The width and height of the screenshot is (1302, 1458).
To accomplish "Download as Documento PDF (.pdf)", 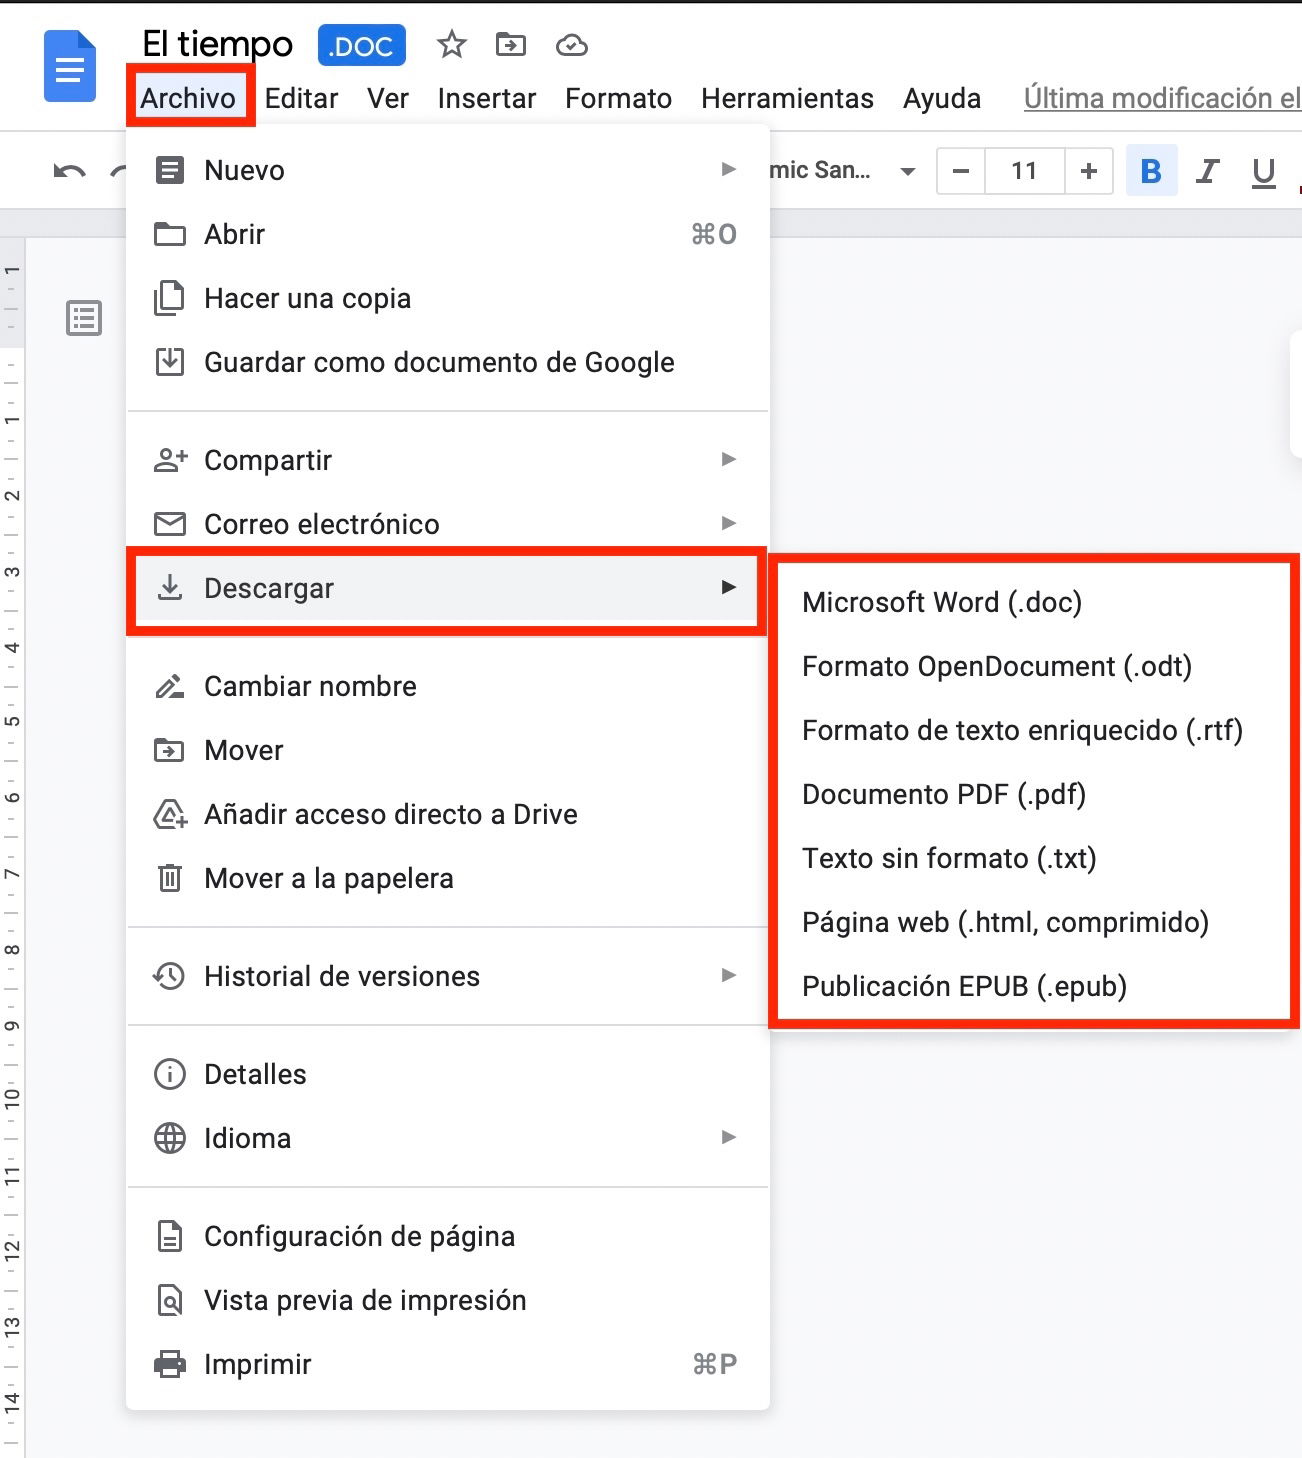I will pyautogui.click(x=1034, y=794).
